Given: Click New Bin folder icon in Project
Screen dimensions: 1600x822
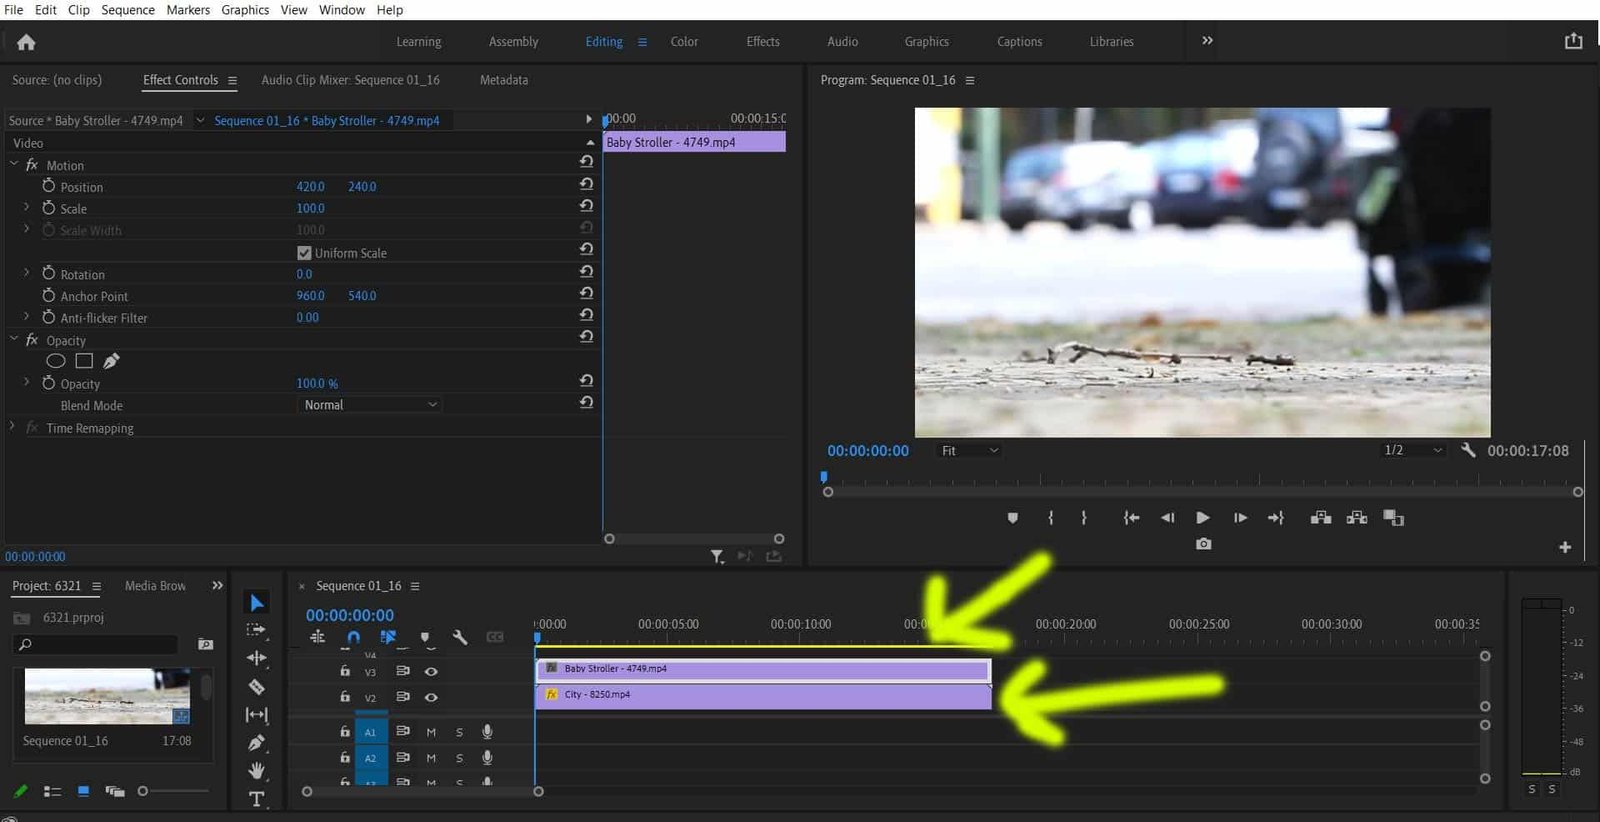Looking at the screenshot, I should click(x=205, y=645).
